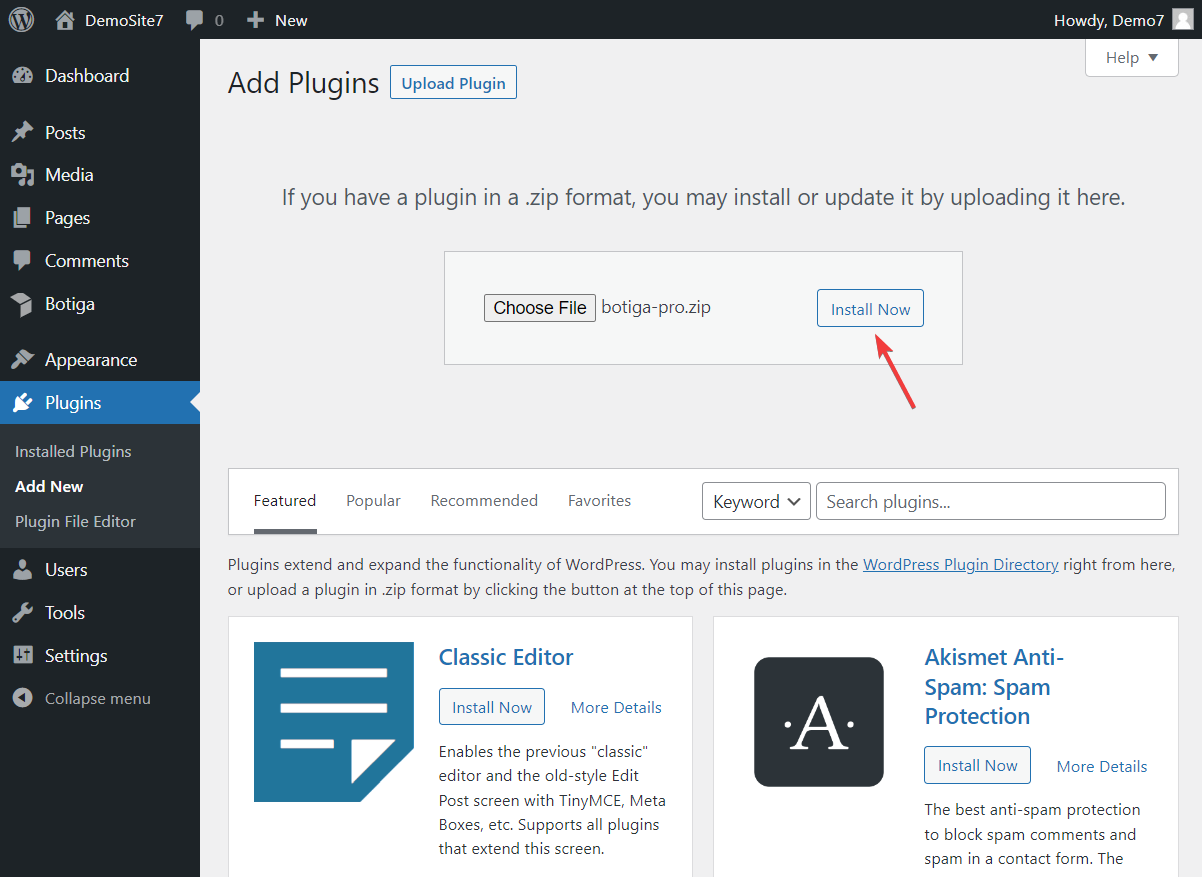Switch to the Favorites tab
Viewport: 1202px width, 877px height.
[x=599, y=501]
